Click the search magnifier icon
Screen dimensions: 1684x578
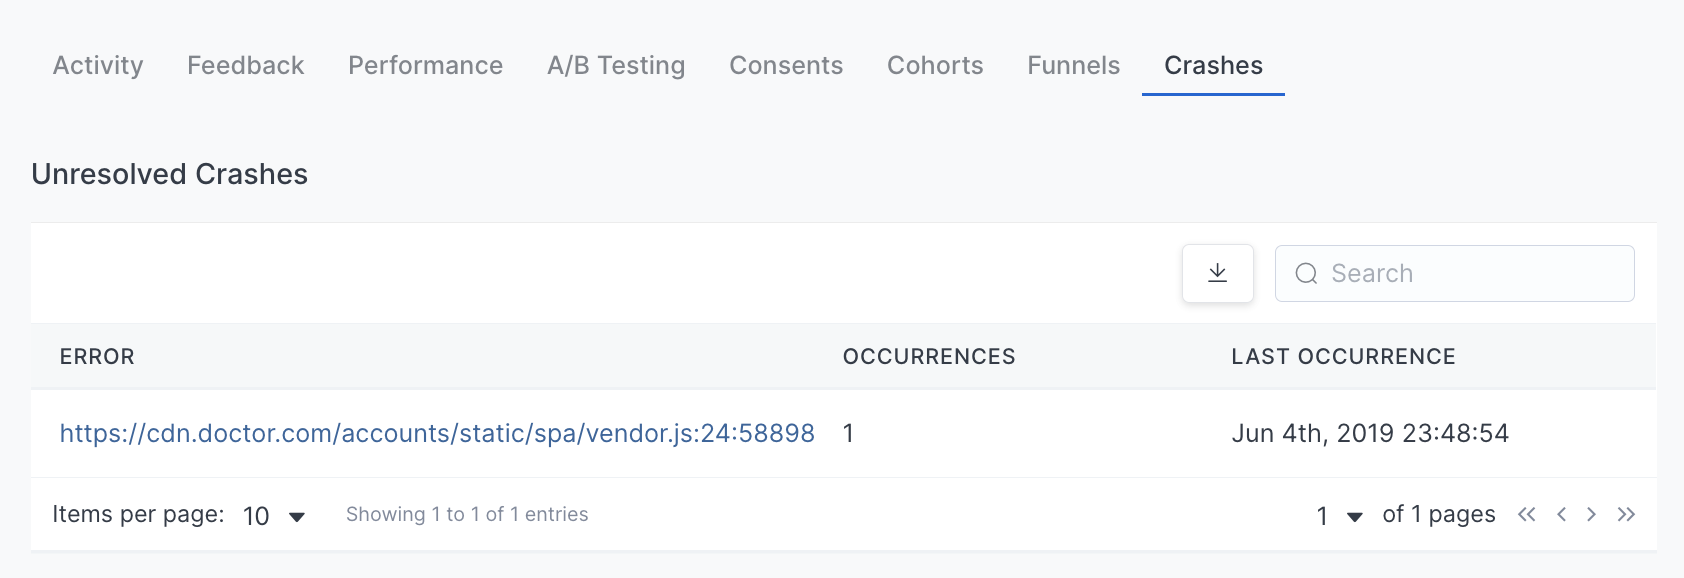click(x=1306, y=274)
